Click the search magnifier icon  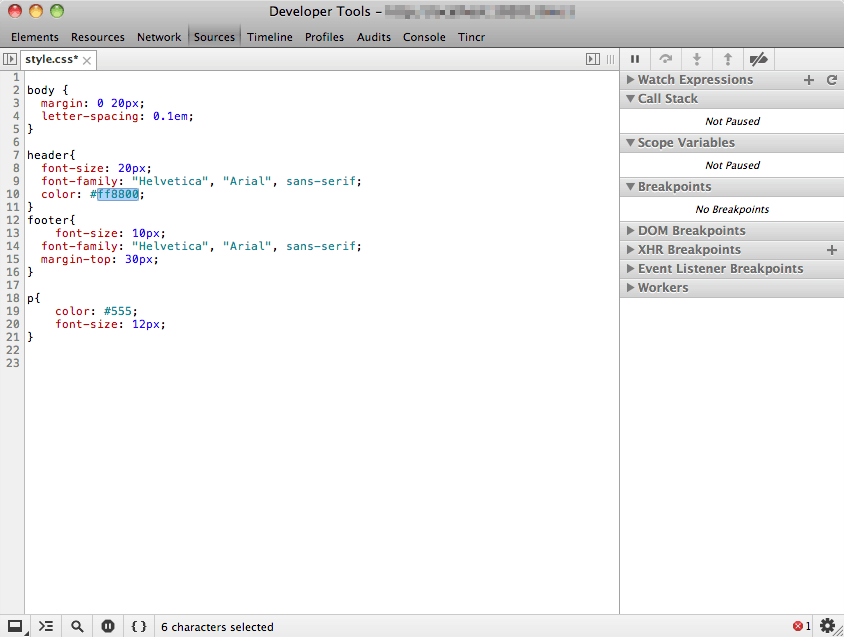tap(77, 626)
